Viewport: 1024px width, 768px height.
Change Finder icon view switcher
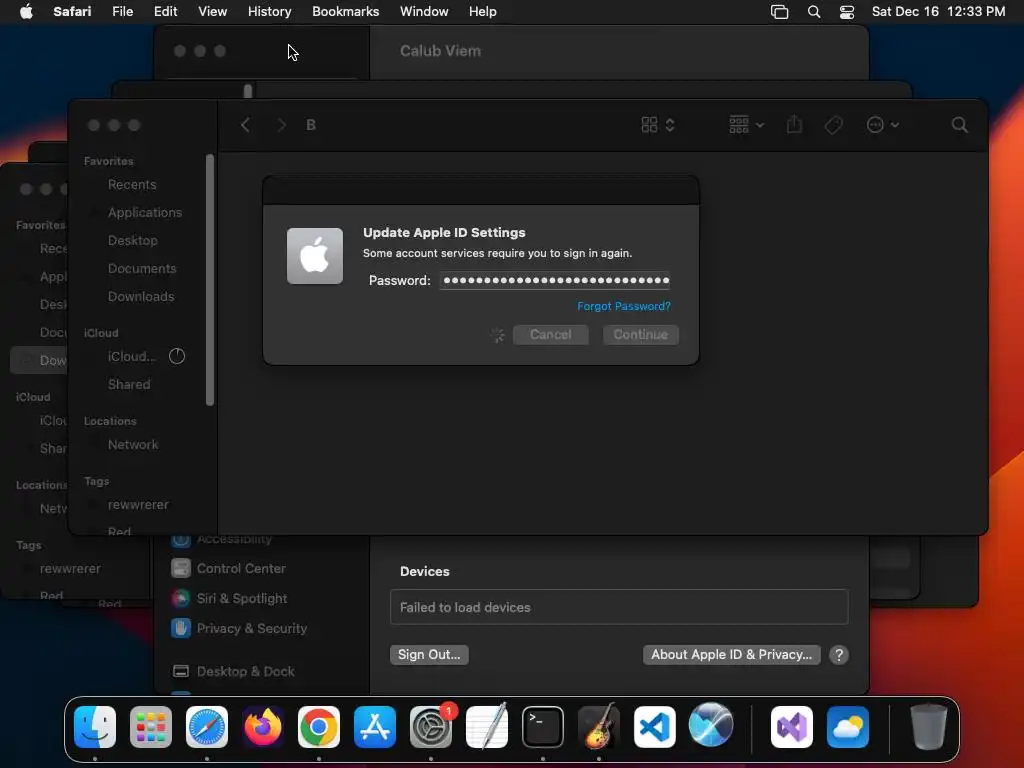pos(658,125)
